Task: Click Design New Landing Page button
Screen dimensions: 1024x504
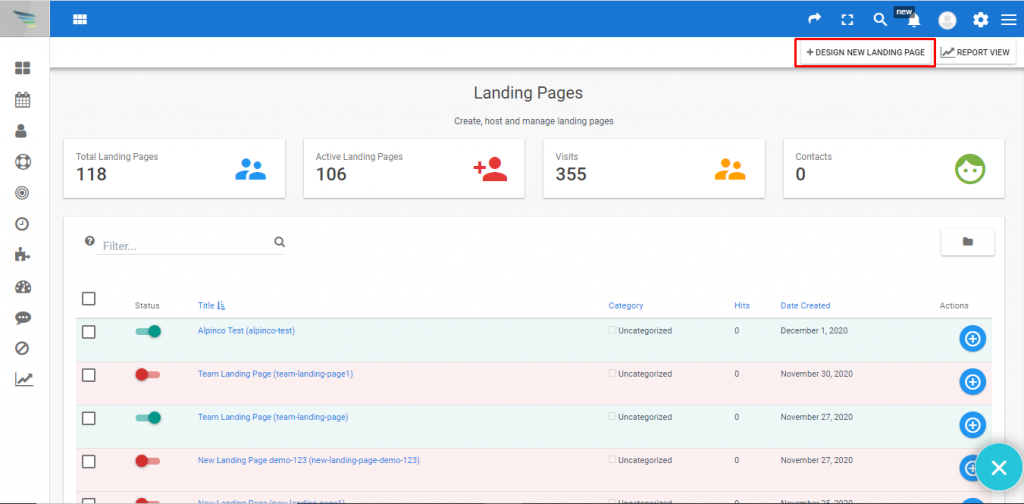Action: click(865, 52)
